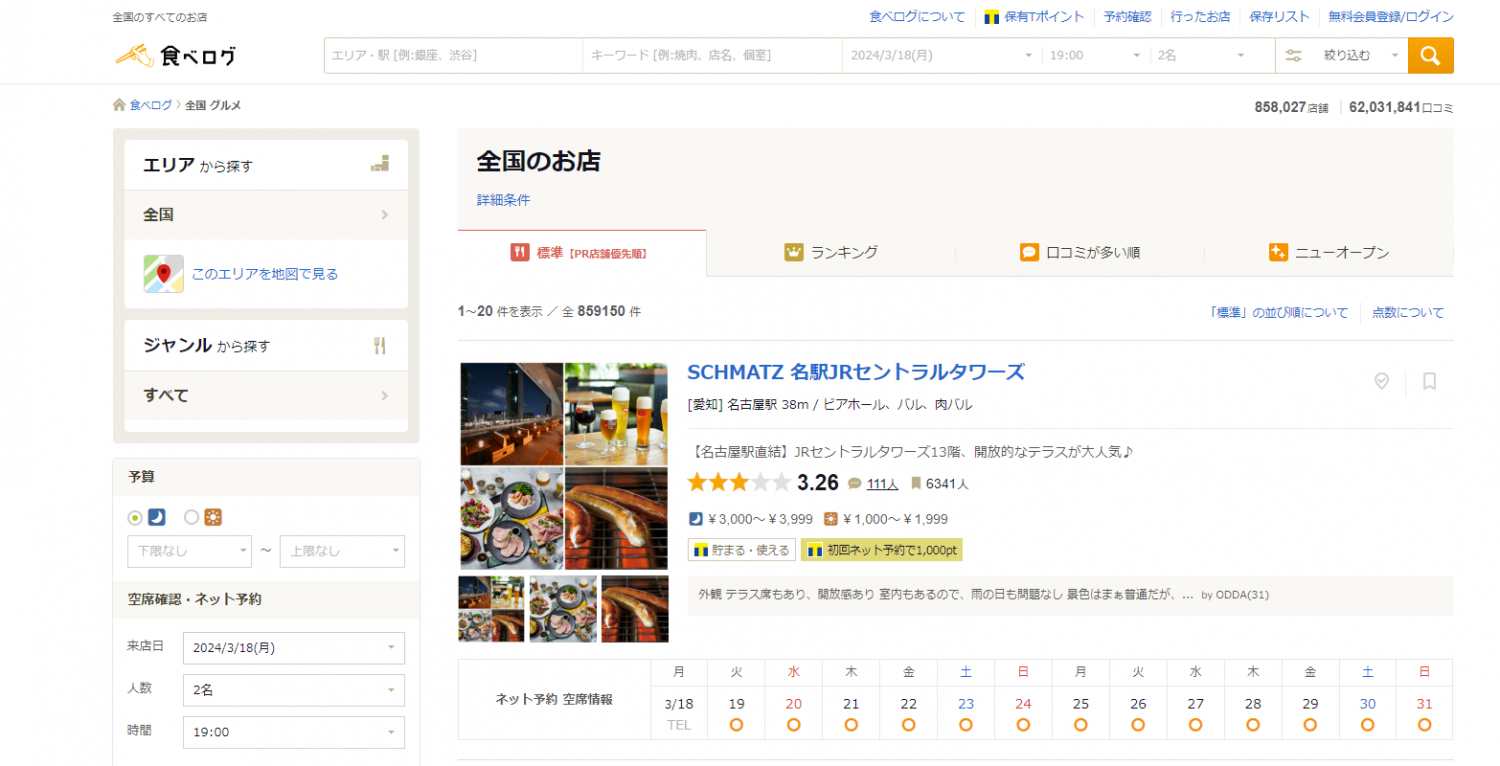The image size is (1500, 766).
Task: Click the crown ranking icon
Action: pyautogui.click(x=794, y=252)
